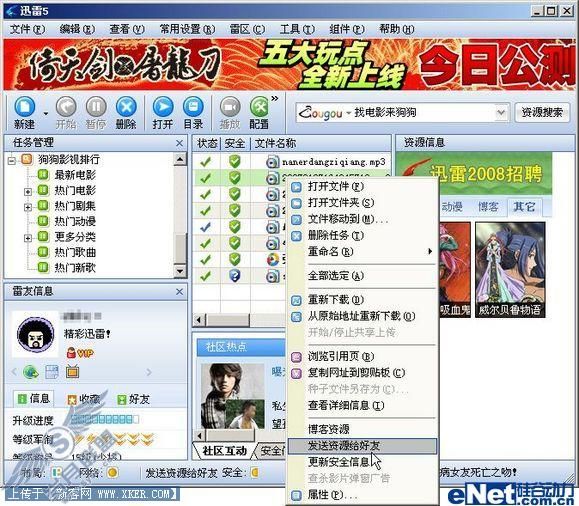Switch to the 博客 resource tab
Screen dimensions: 579x506
(488, 207)
